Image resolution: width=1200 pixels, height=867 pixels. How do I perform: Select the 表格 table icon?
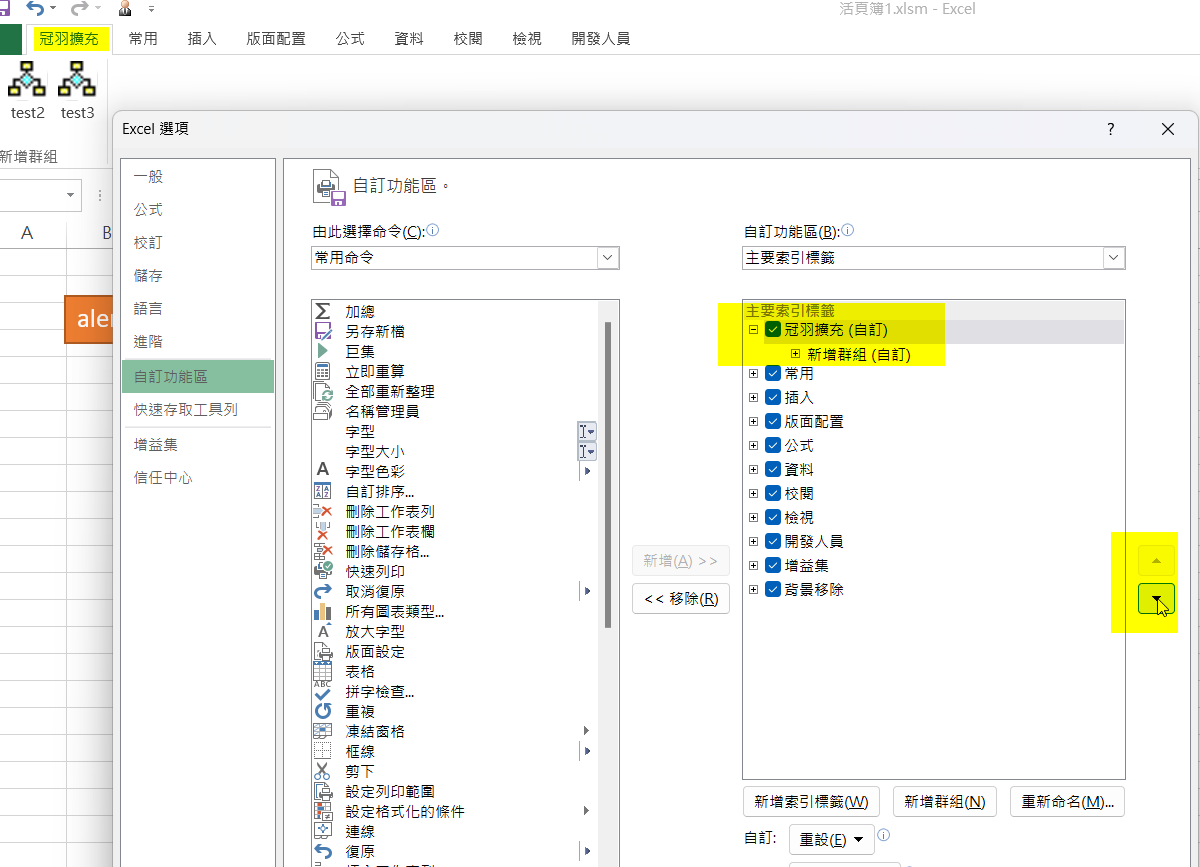(323, 671)
